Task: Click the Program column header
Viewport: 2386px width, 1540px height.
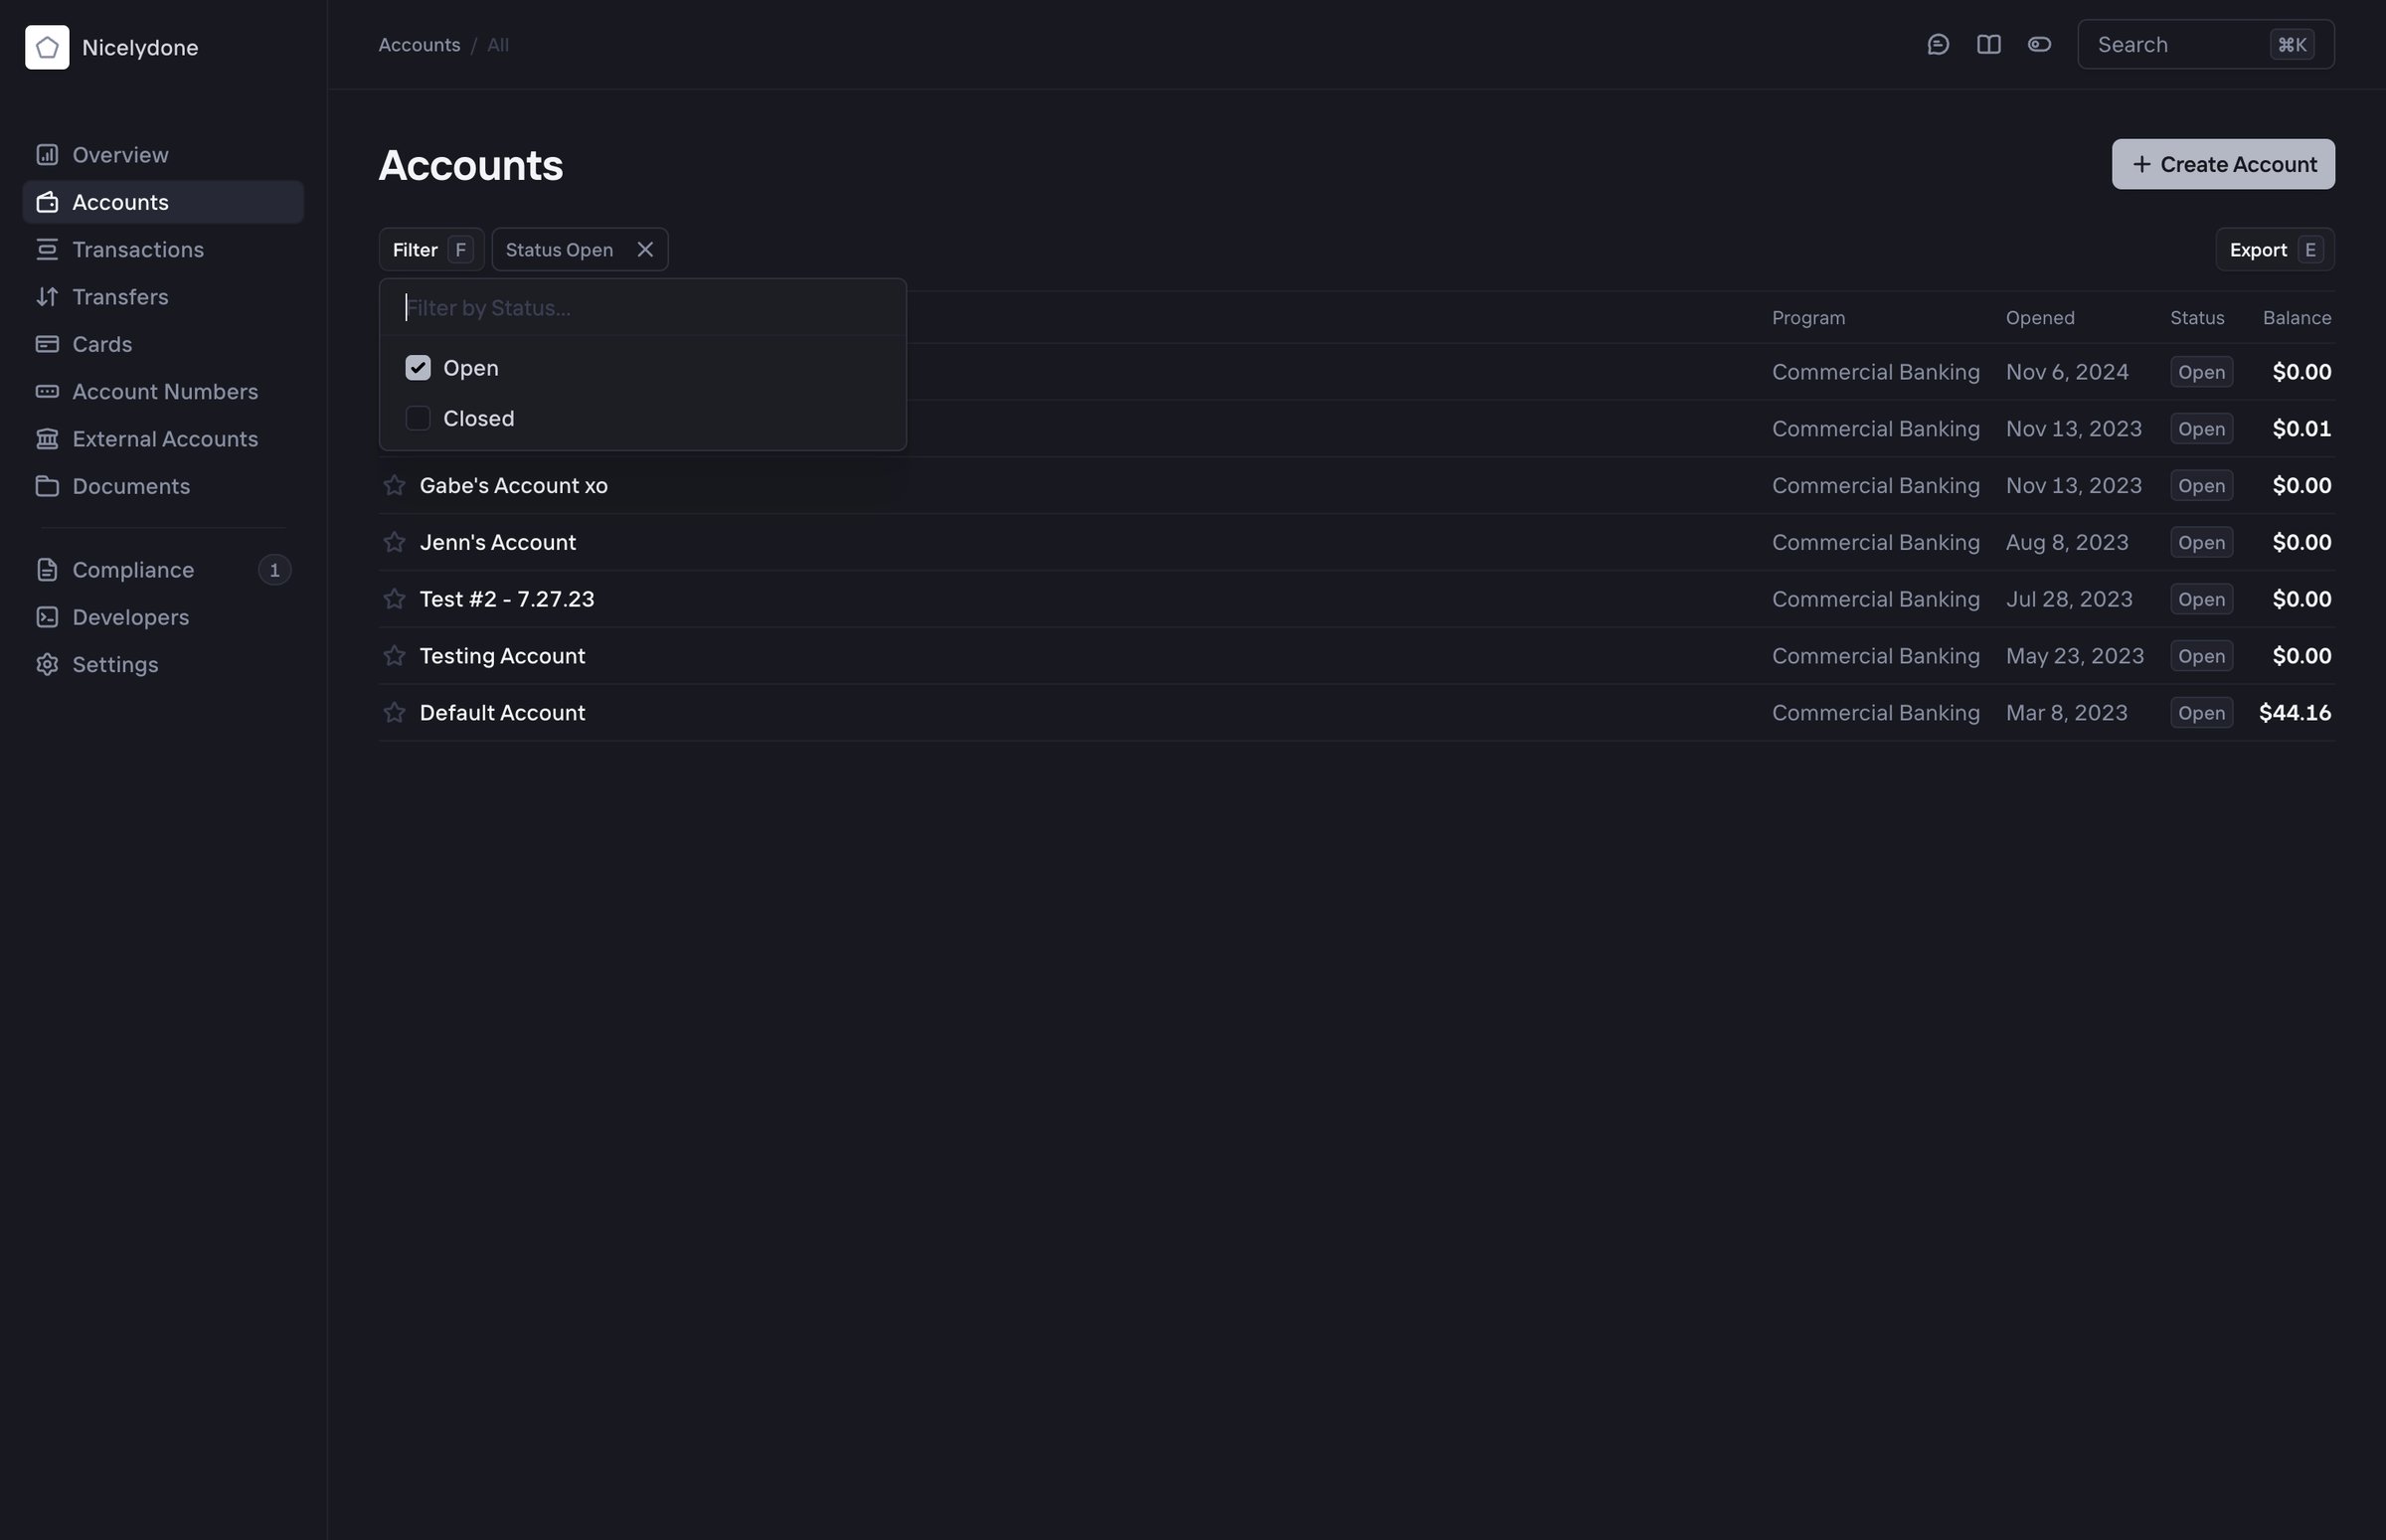Action: pos(1808,318)
